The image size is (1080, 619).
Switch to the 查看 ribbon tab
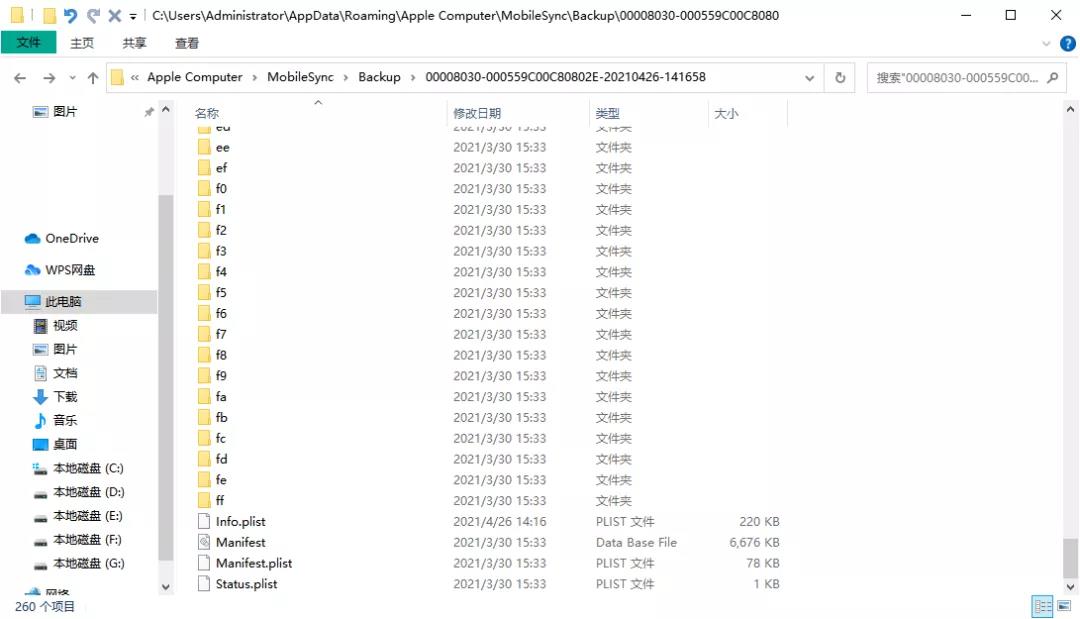coord(186,42)
